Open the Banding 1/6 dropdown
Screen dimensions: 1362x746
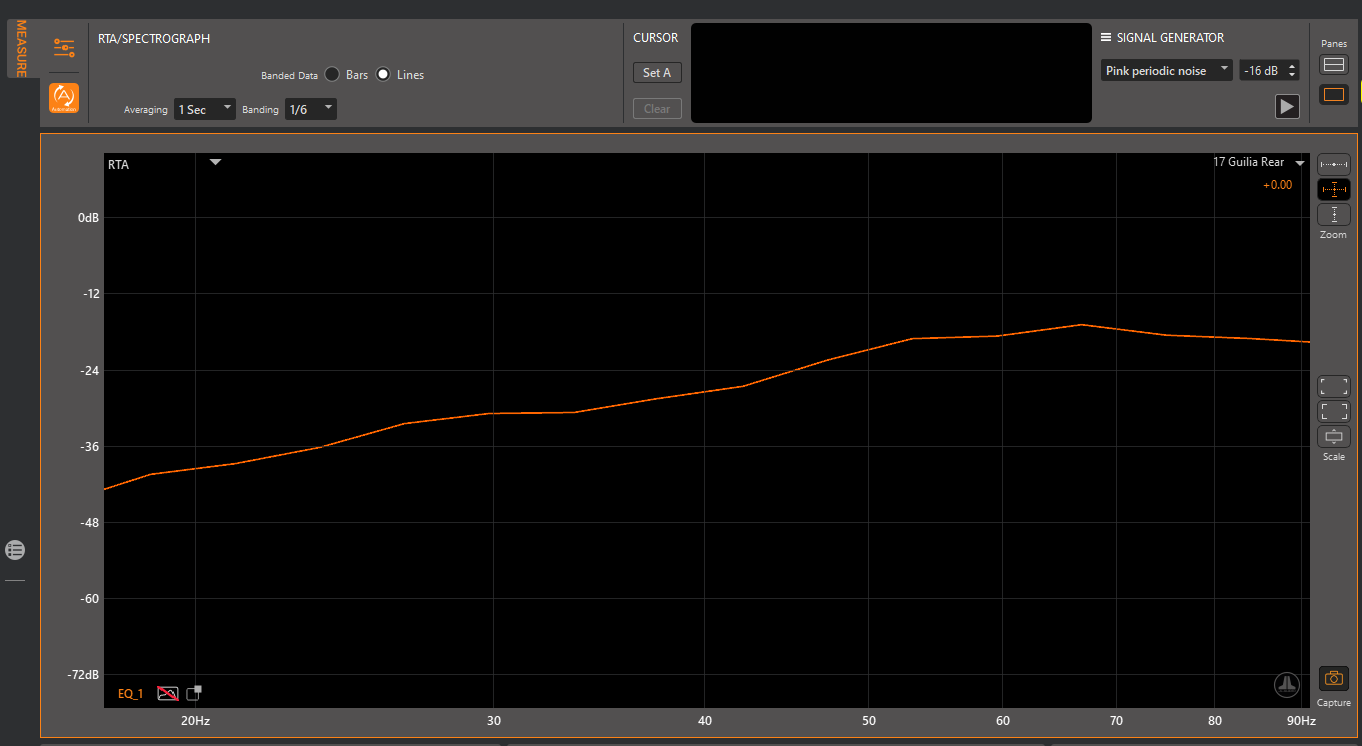(310, 109)
